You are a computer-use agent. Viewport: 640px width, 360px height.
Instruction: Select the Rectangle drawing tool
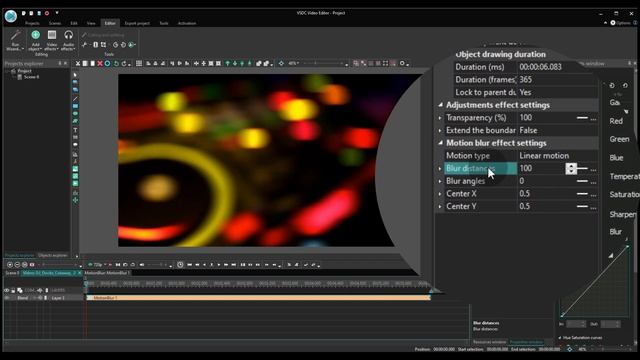[75, 106]
